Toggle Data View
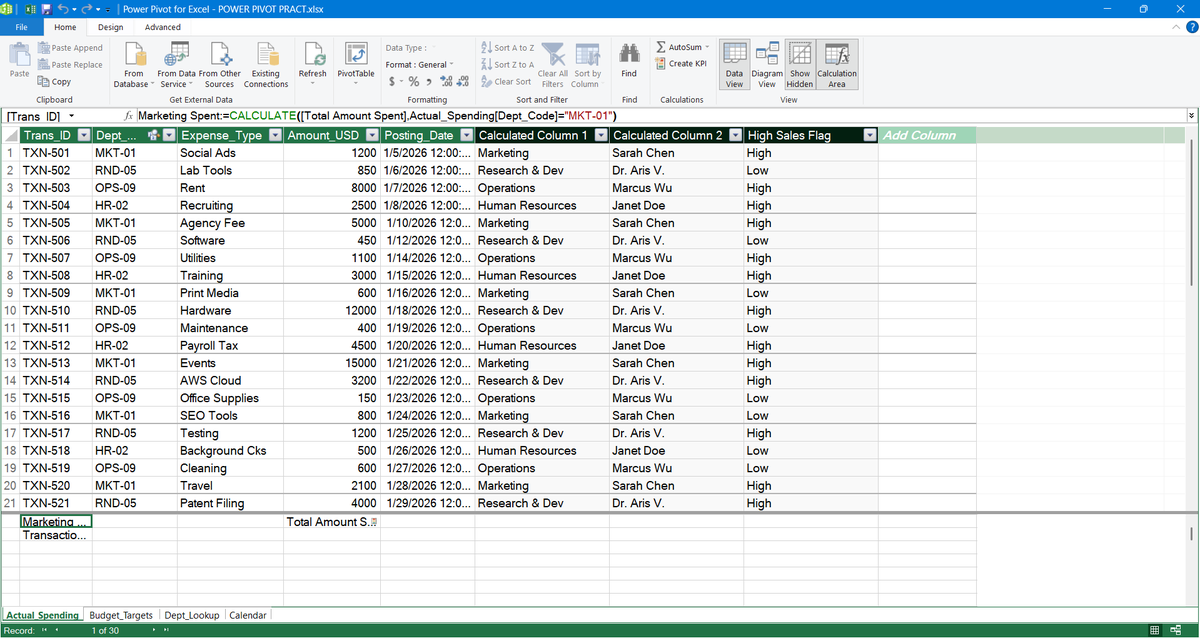The height and width of the screenshot is (638, 1200). pos(734,65)
